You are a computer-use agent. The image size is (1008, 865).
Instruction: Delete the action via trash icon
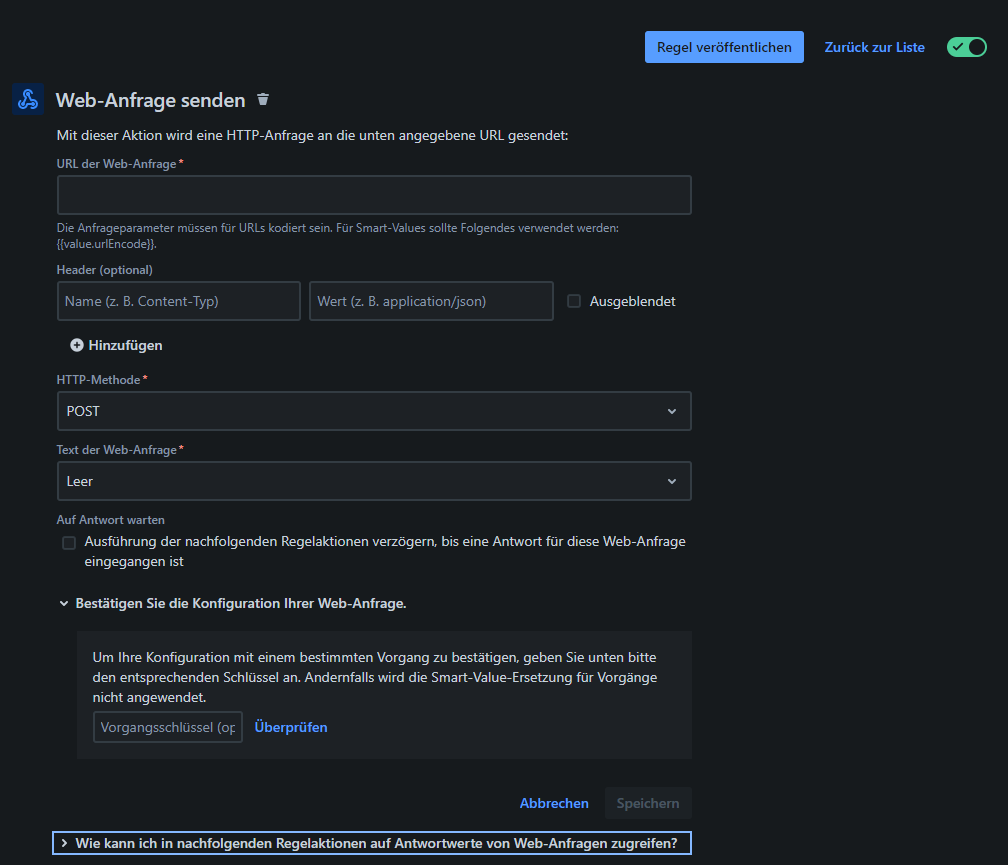click(263, 100)
